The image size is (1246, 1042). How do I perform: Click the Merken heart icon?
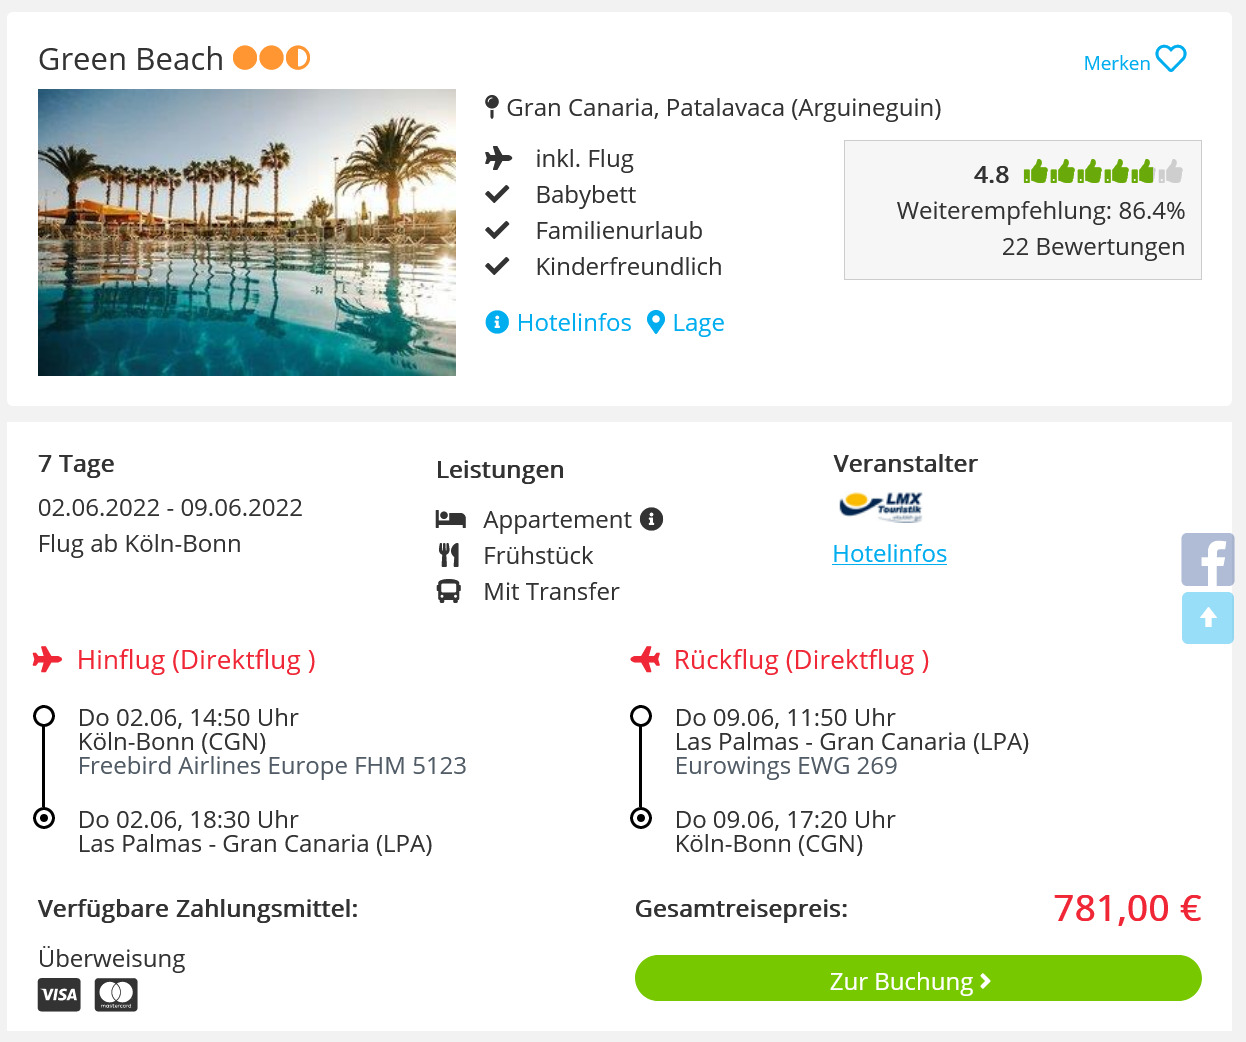pos(1171,59)
